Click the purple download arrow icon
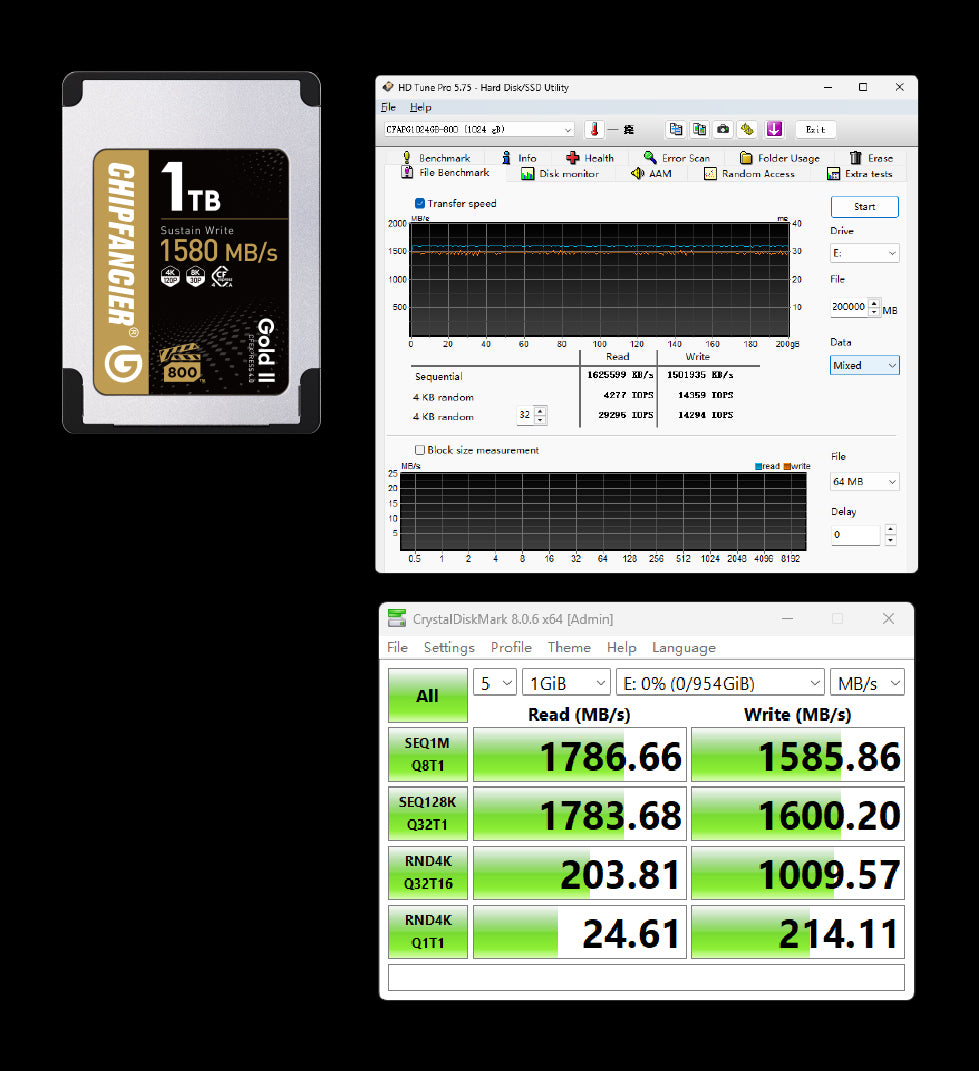The image size is (979, 1071). (774, 129)
